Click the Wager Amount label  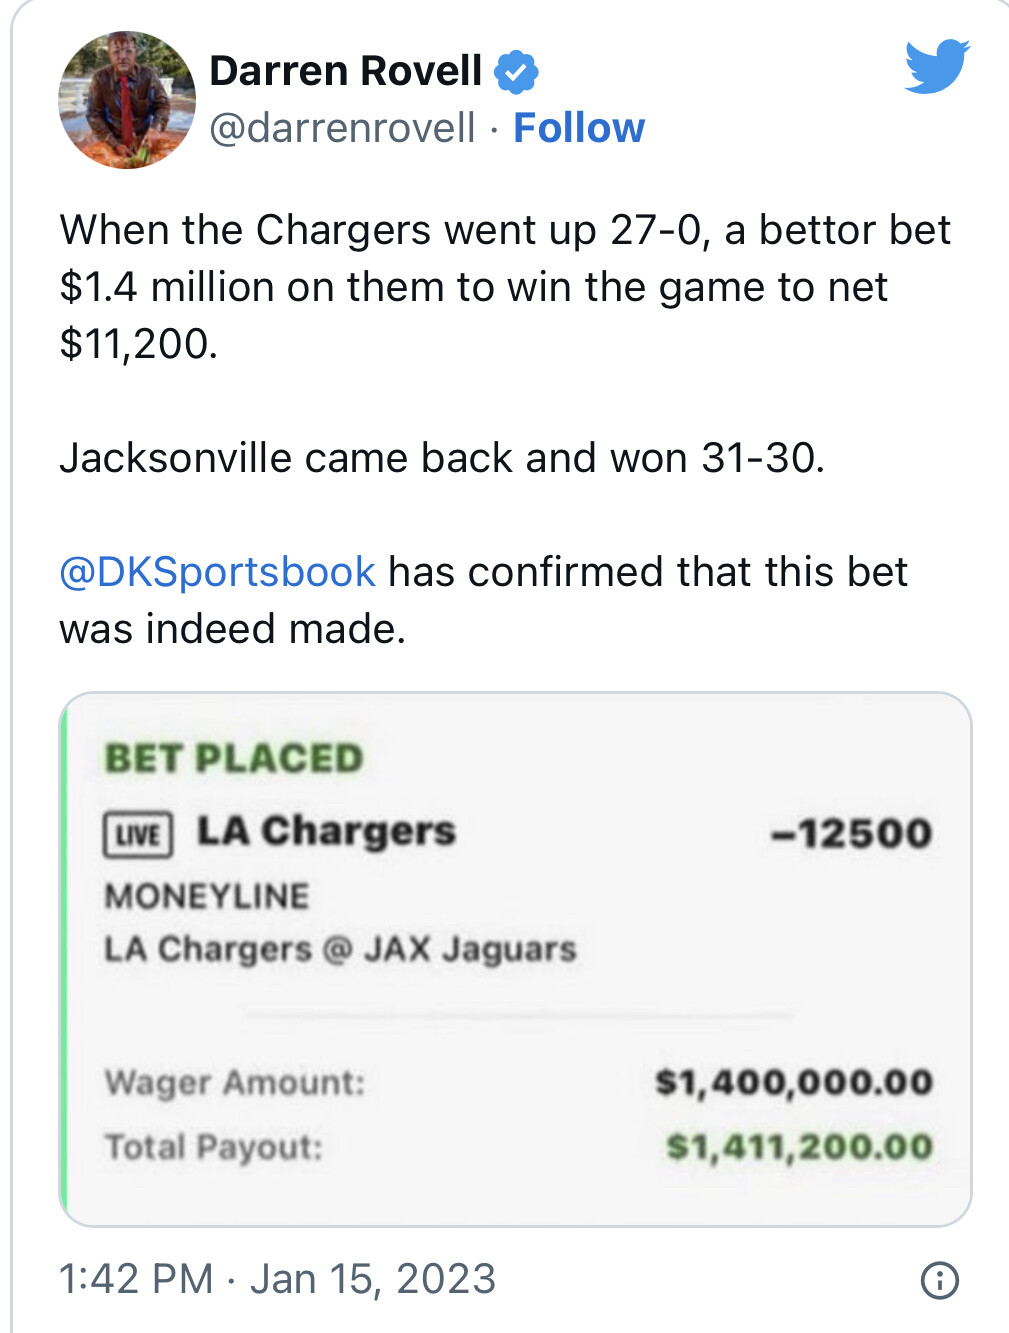235,1082
